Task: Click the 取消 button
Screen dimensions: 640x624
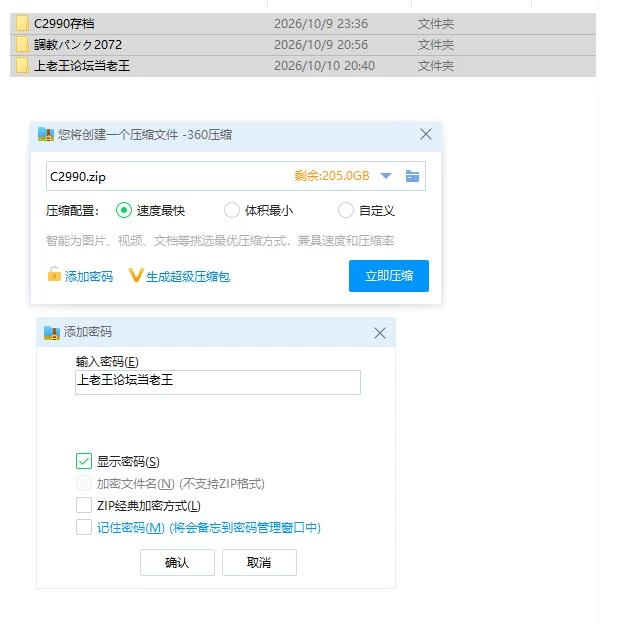Action: 259,562
